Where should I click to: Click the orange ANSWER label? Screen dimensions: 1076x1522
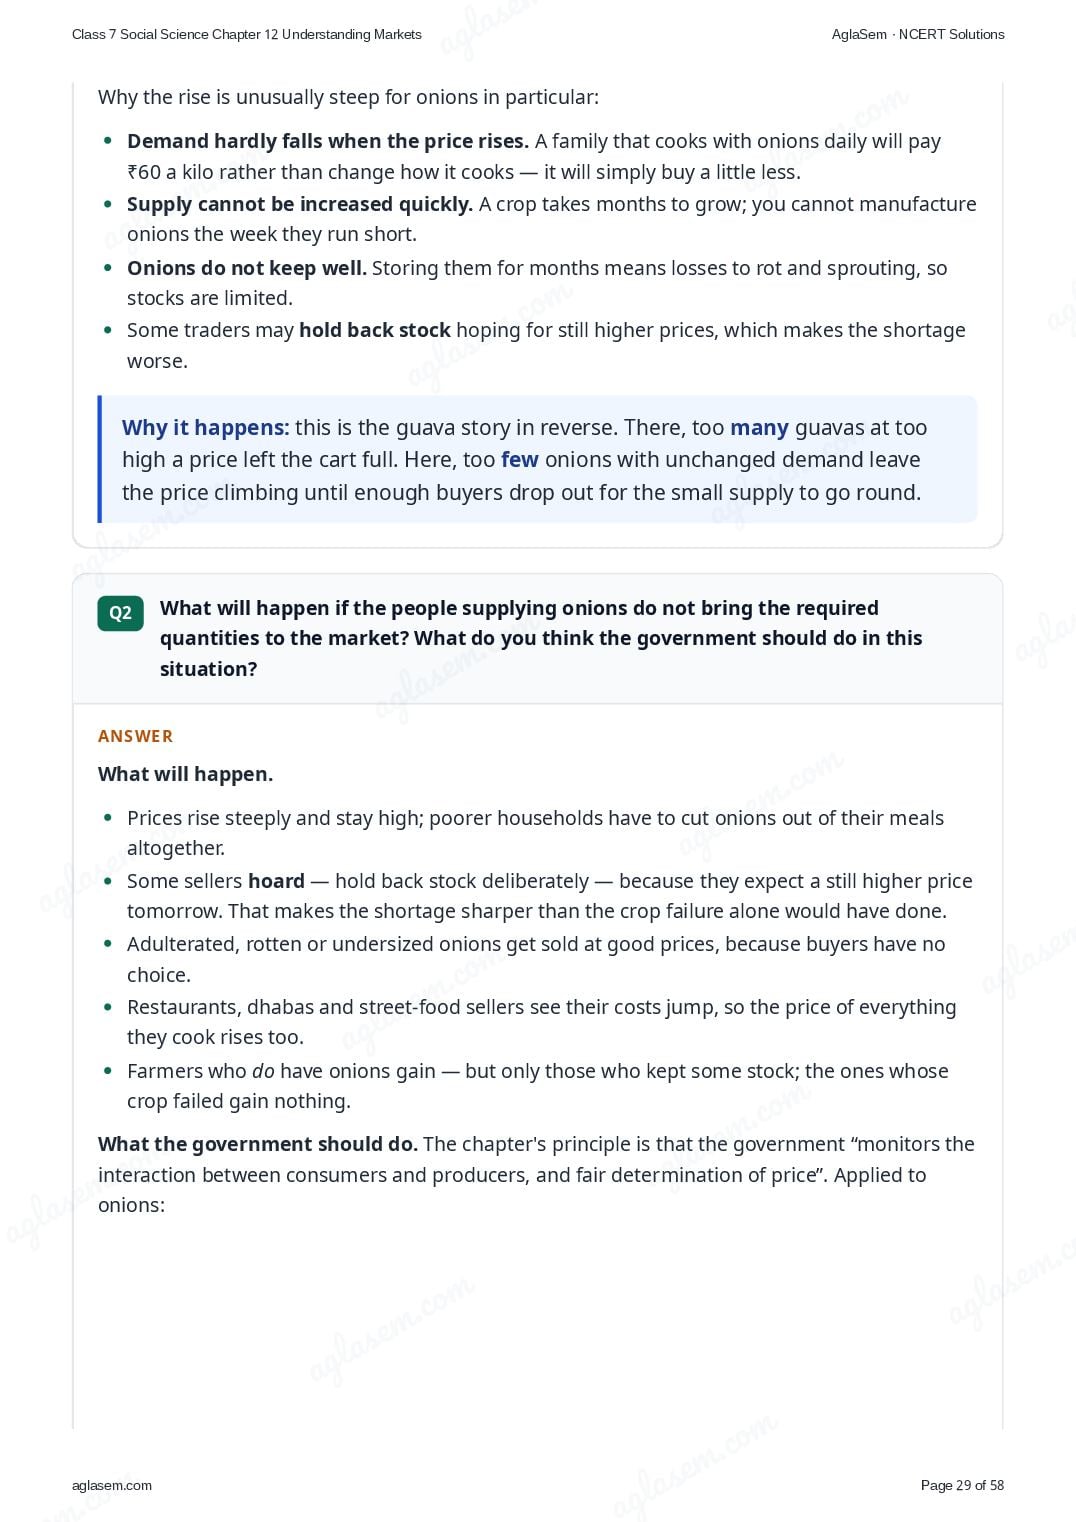[135, 736]
